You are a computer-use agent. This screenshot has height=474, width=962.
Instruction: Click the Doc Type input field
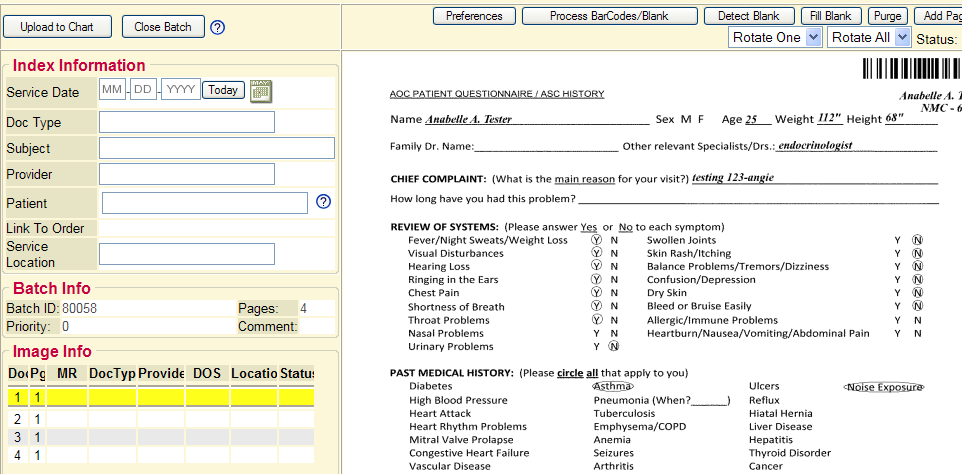tap(186, 122)
